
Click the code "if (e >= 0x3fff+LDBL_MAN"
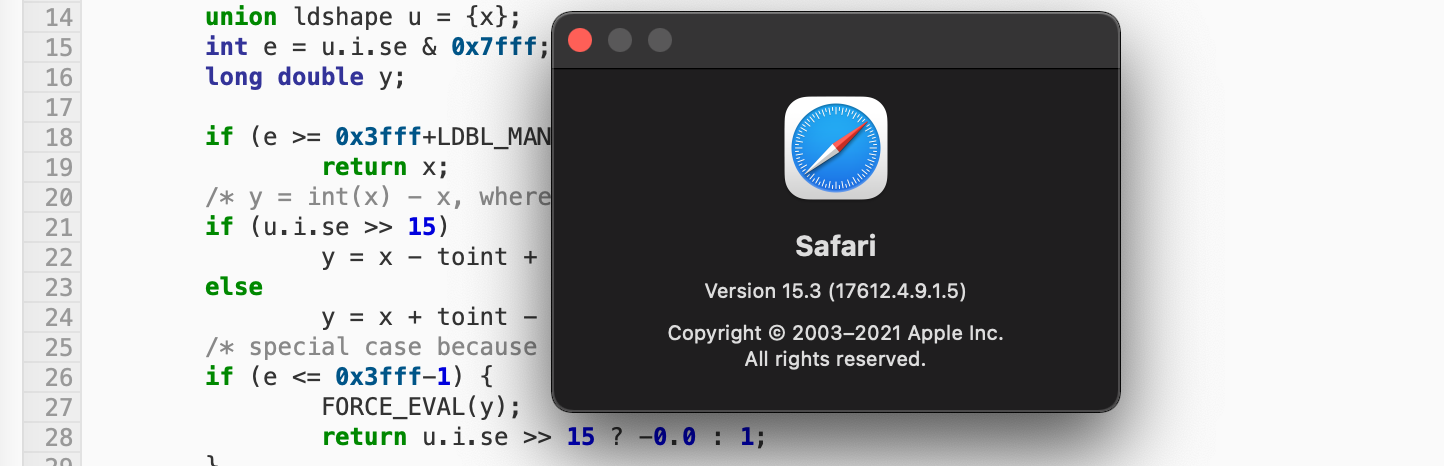(x=378, y=137)
